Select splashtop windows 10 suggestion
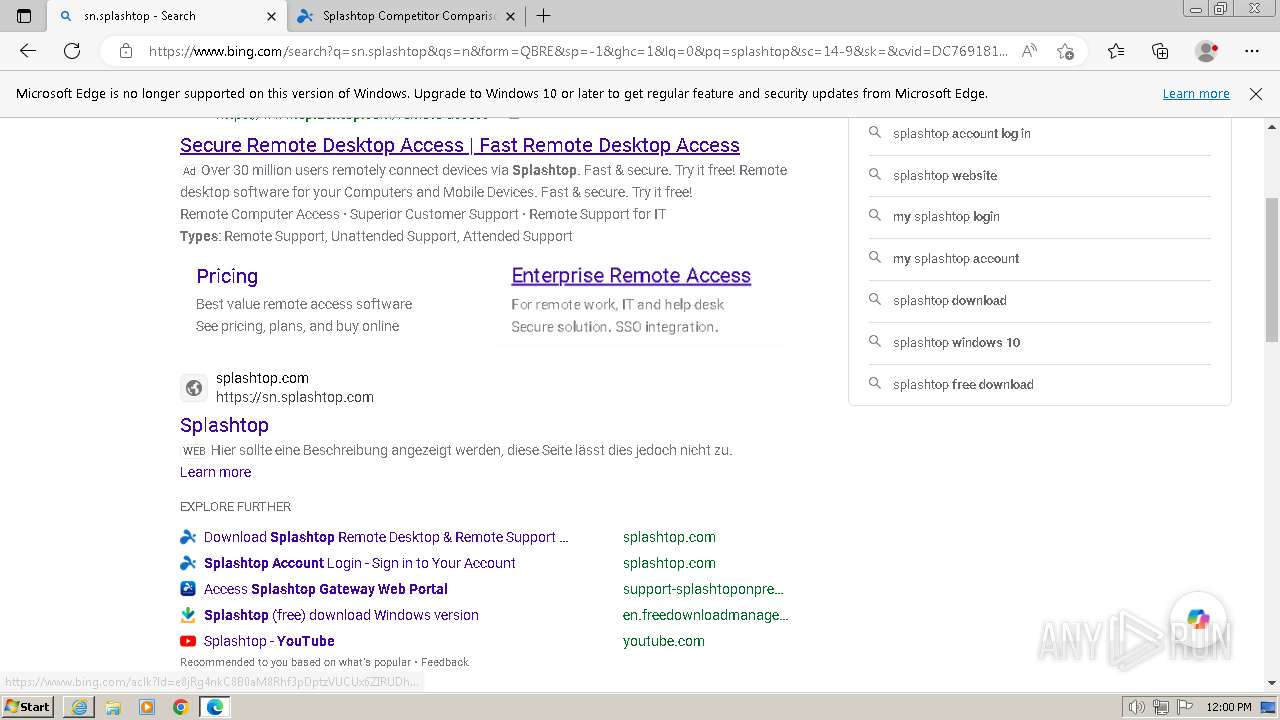This screenshot has width=1280, height=720. click(x=957, y=342)
